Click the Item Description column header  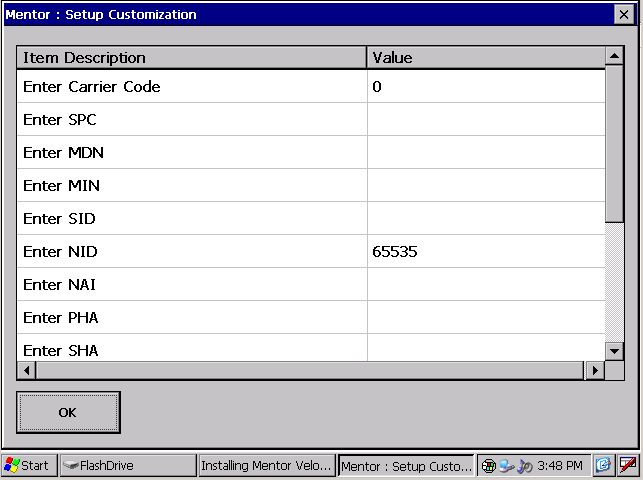(x=192, y=57)
